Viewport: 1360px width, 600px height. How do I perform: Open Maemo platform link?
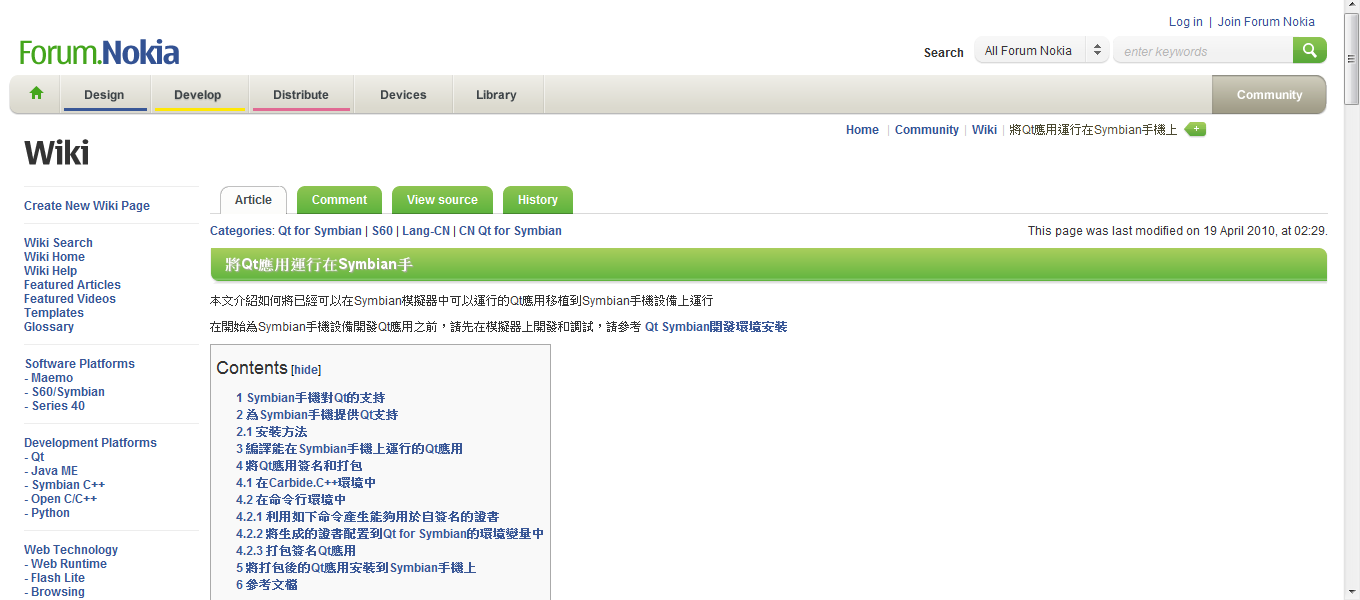click(52, 378)
